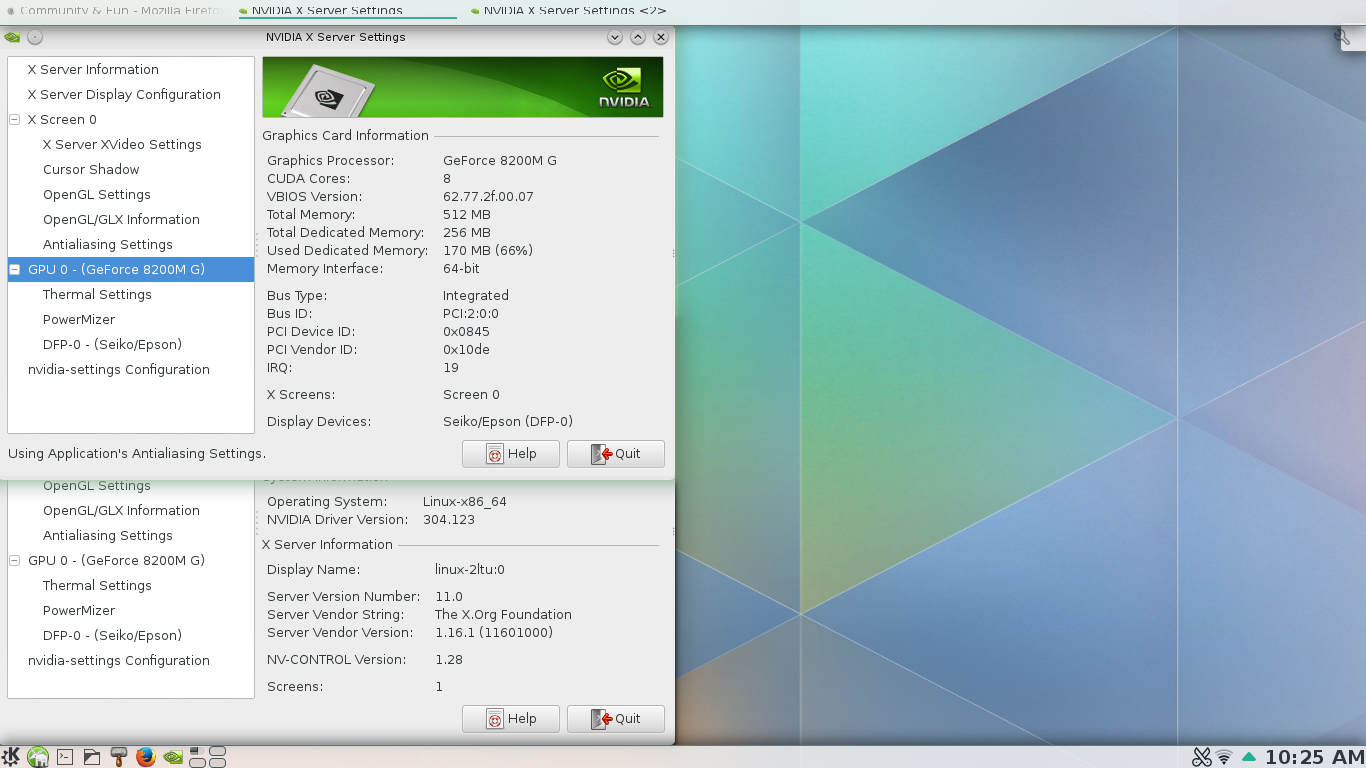
Task: Open OpenGL Settings in the front window
Action: click(x=97, y=194)
